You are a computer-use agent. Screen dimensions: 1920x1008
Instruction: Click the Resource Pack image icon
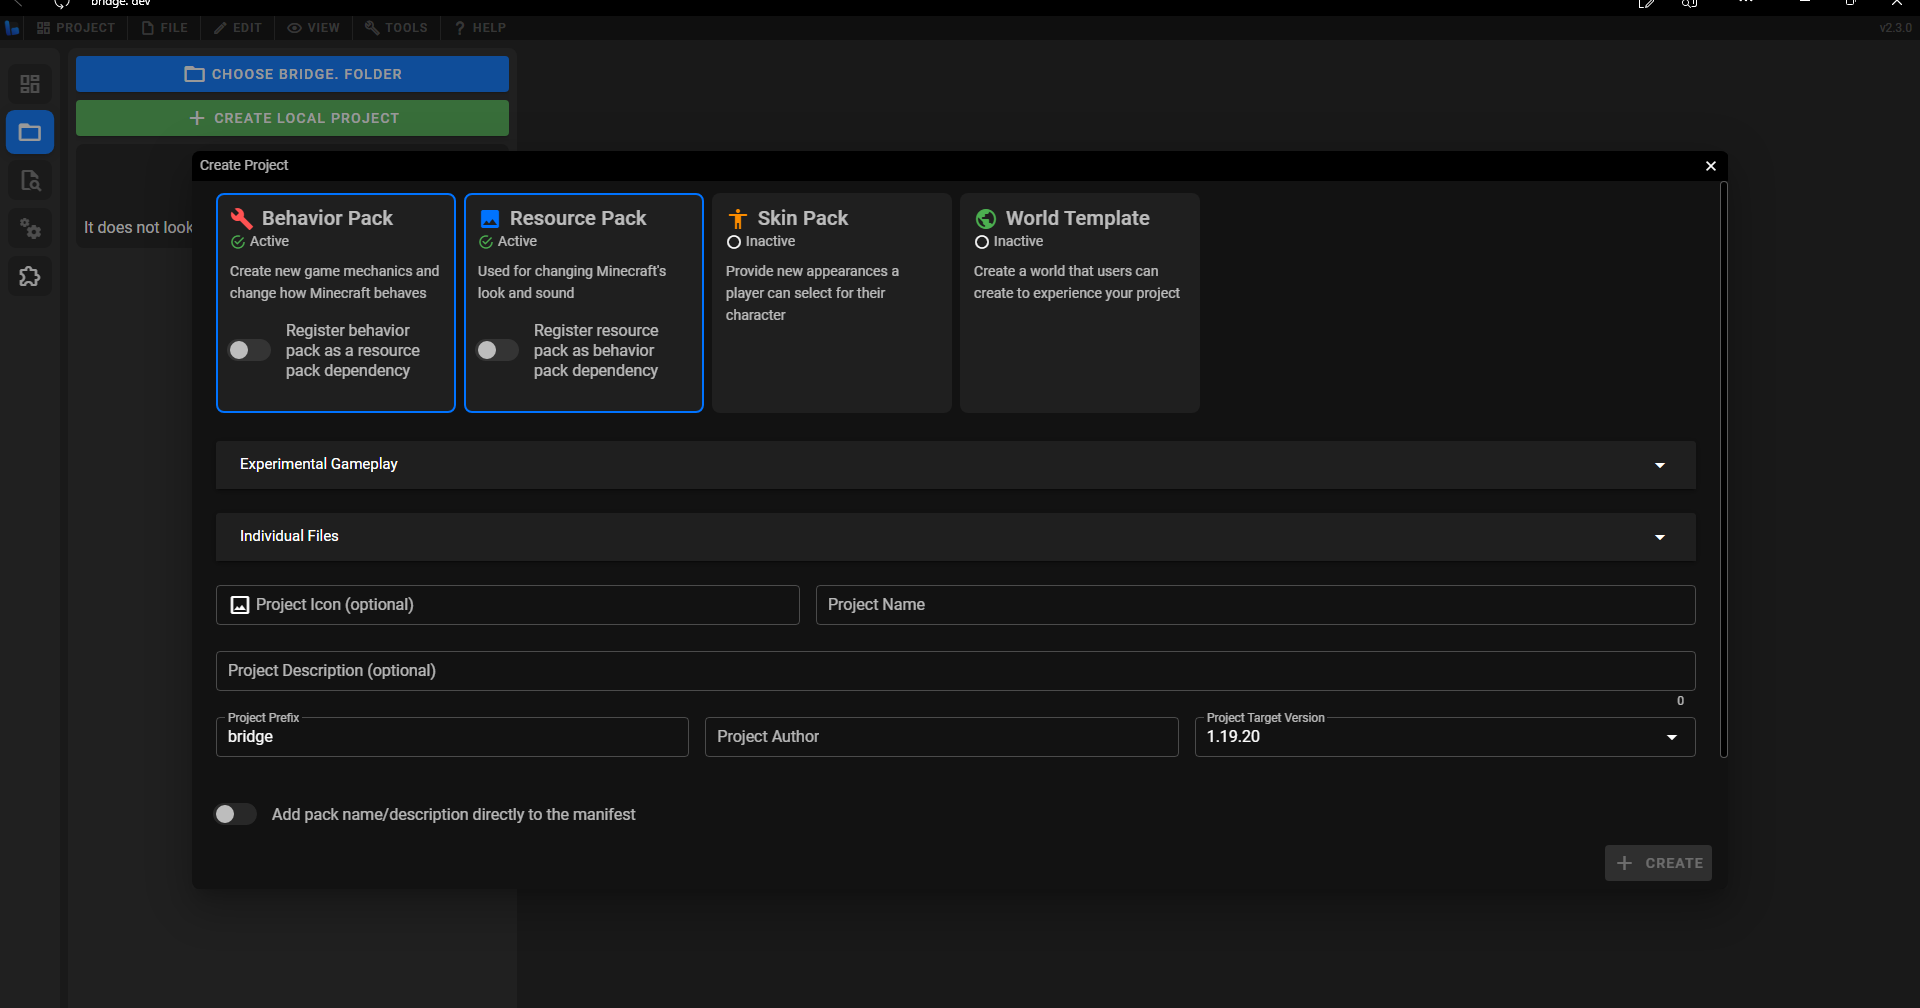(x=489, y=219)
